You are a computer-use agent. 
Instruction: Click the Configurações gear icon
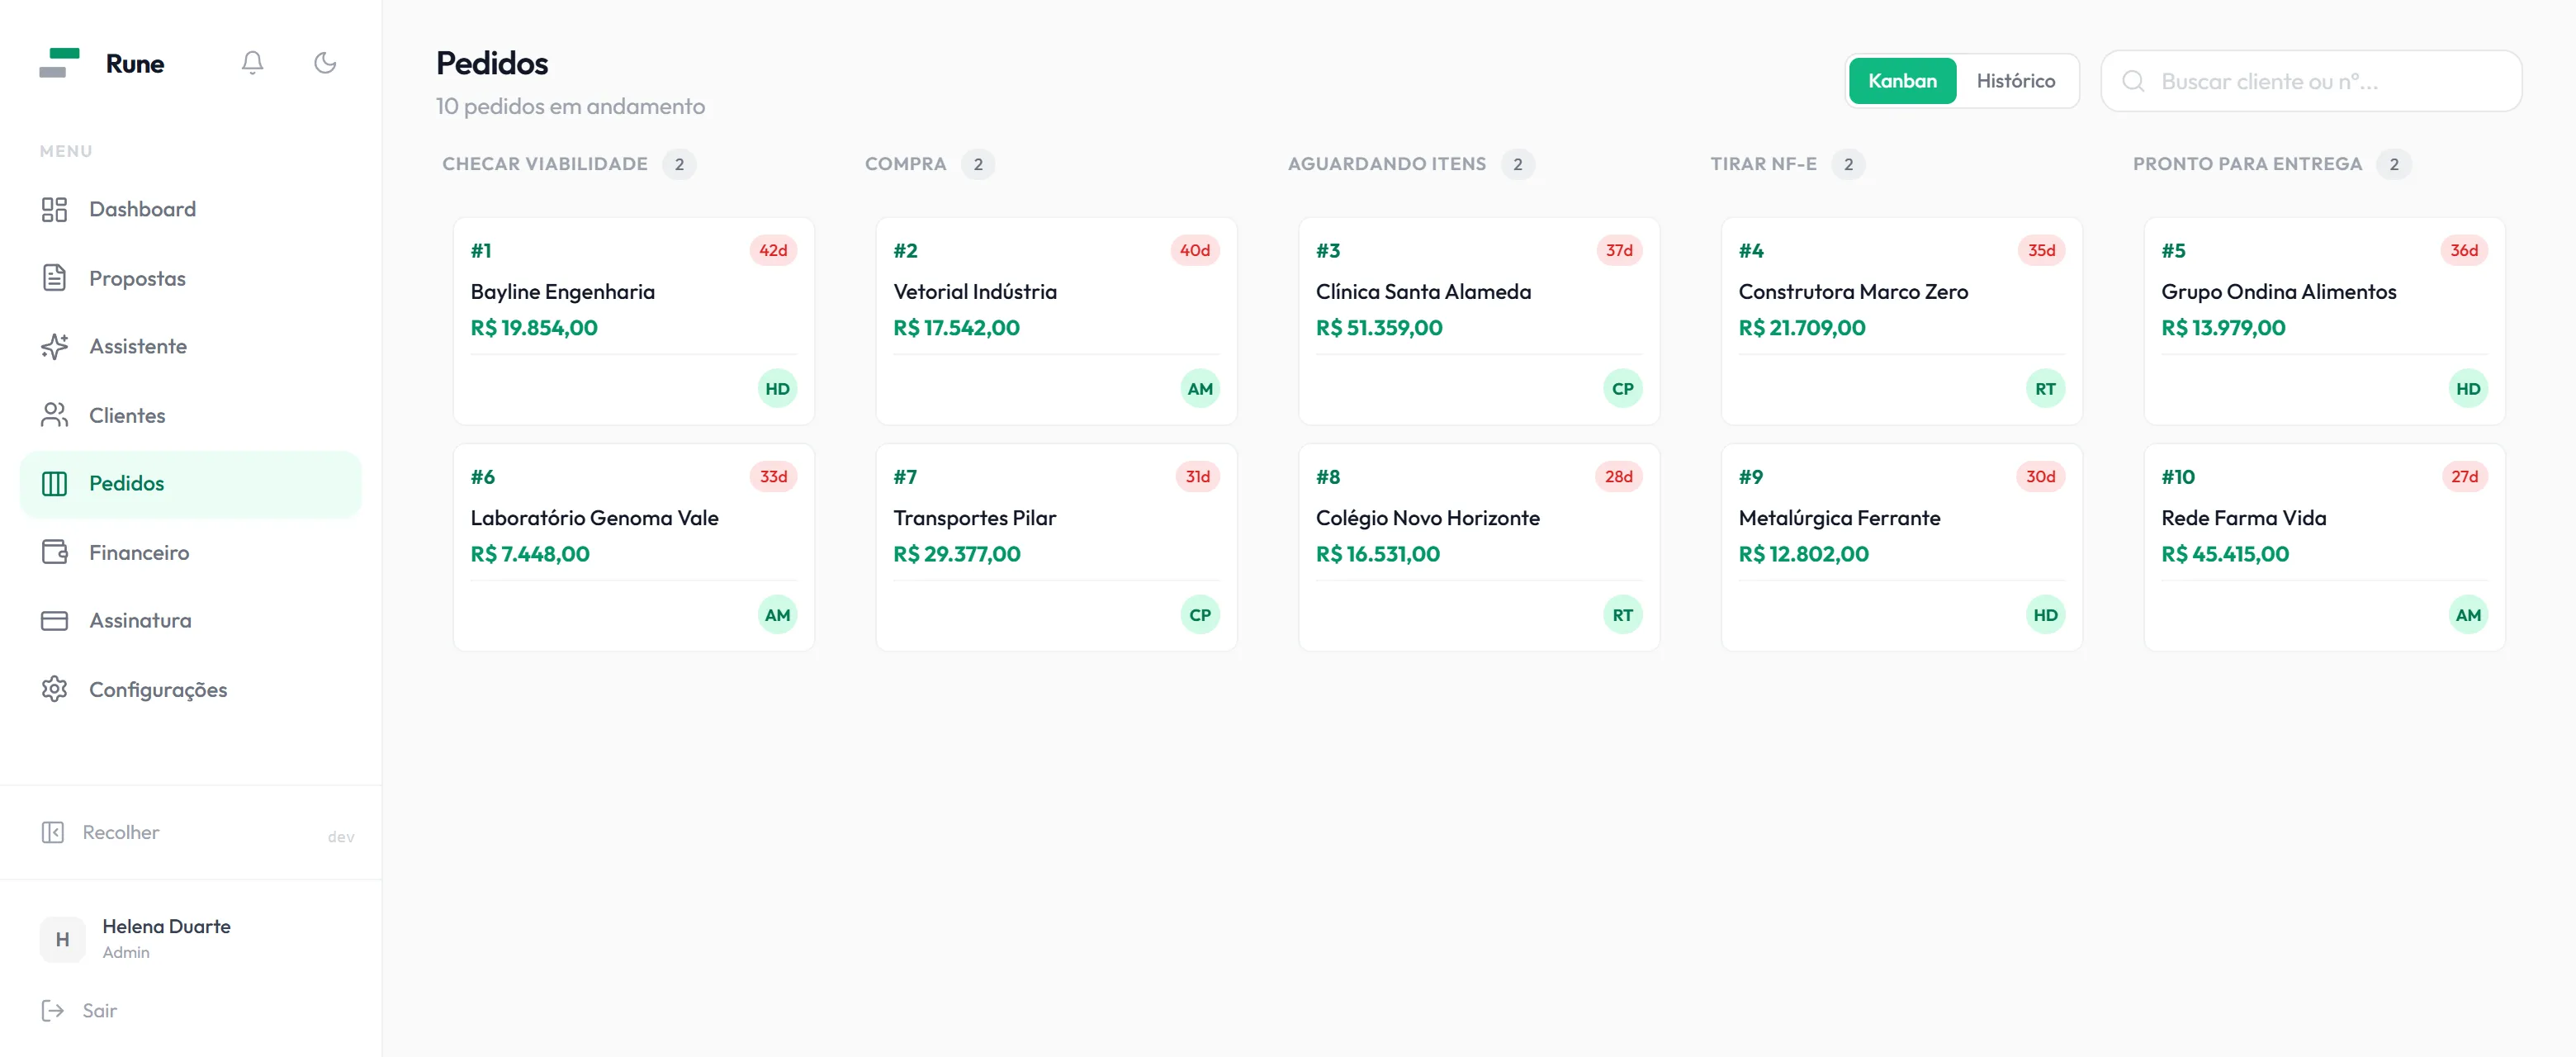pos(54,689)
